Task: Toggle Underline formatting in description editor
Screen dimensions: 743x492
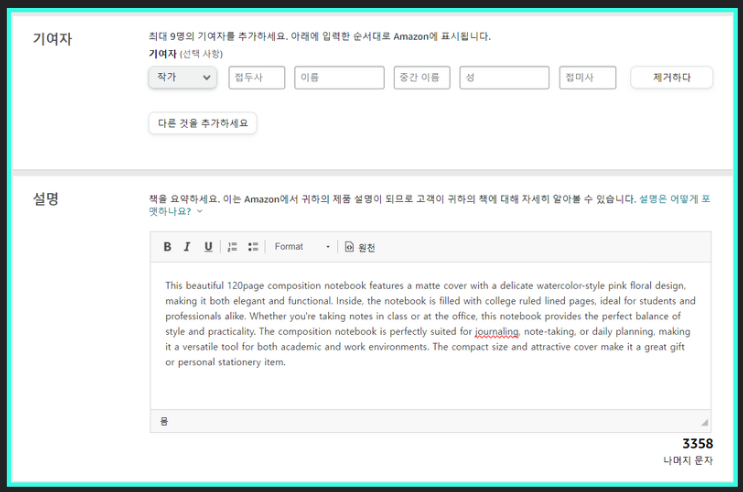Action: click(208, 246)
